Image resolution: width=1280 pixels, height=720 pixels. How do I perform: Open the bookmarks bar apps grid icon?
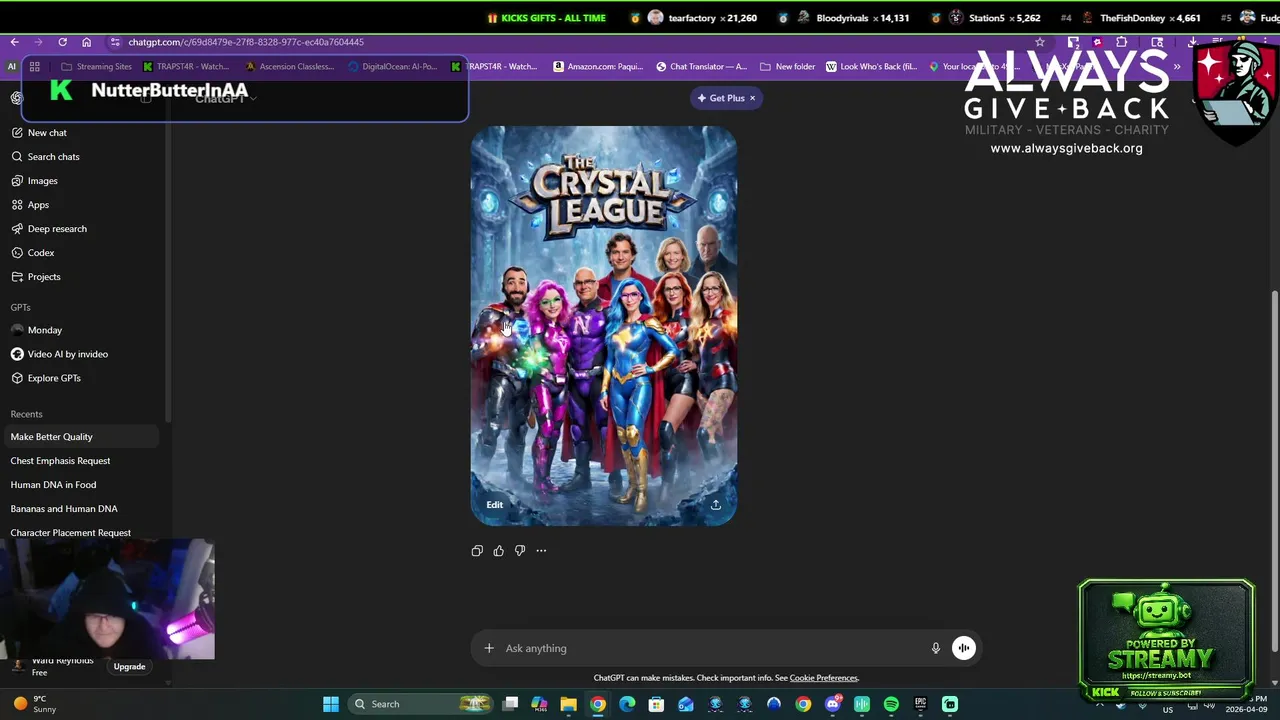pos(34,67)
